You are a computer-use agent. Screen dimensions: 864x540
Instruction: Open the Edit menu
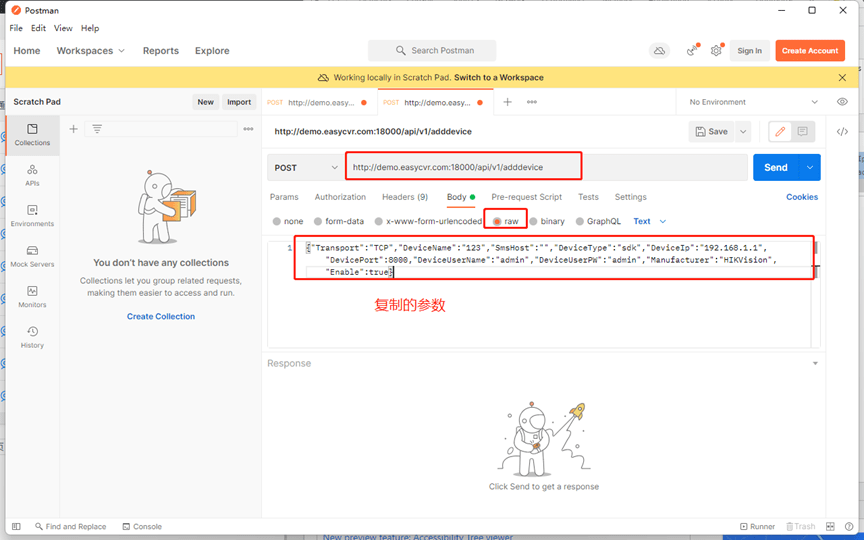(39, 28)
